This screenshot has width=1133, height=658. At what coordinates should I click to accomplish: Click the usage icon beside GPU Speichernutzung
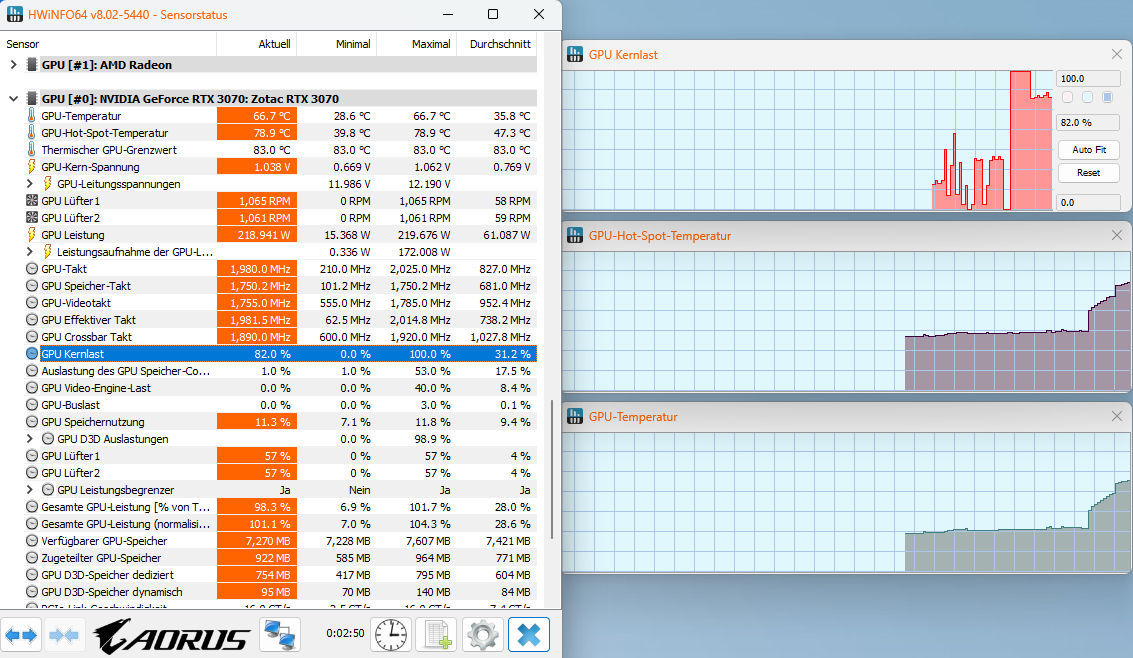(x=32, y=422)
